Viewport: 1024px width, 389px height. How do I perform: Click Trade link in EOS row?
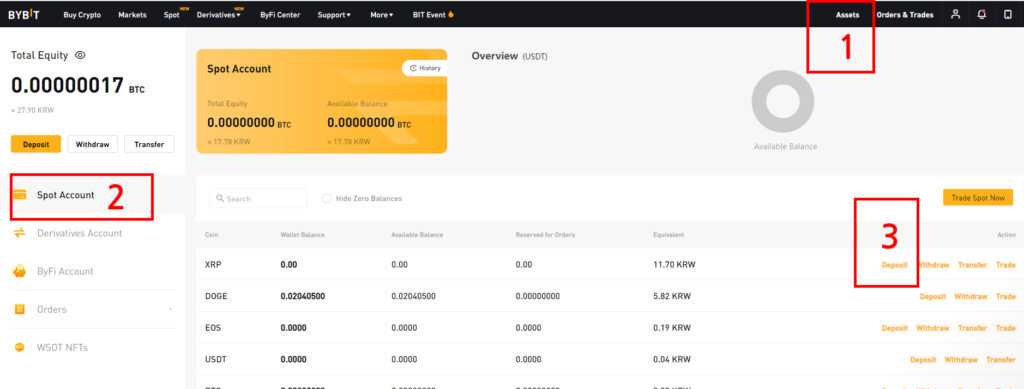click(x=1006, y=328)
